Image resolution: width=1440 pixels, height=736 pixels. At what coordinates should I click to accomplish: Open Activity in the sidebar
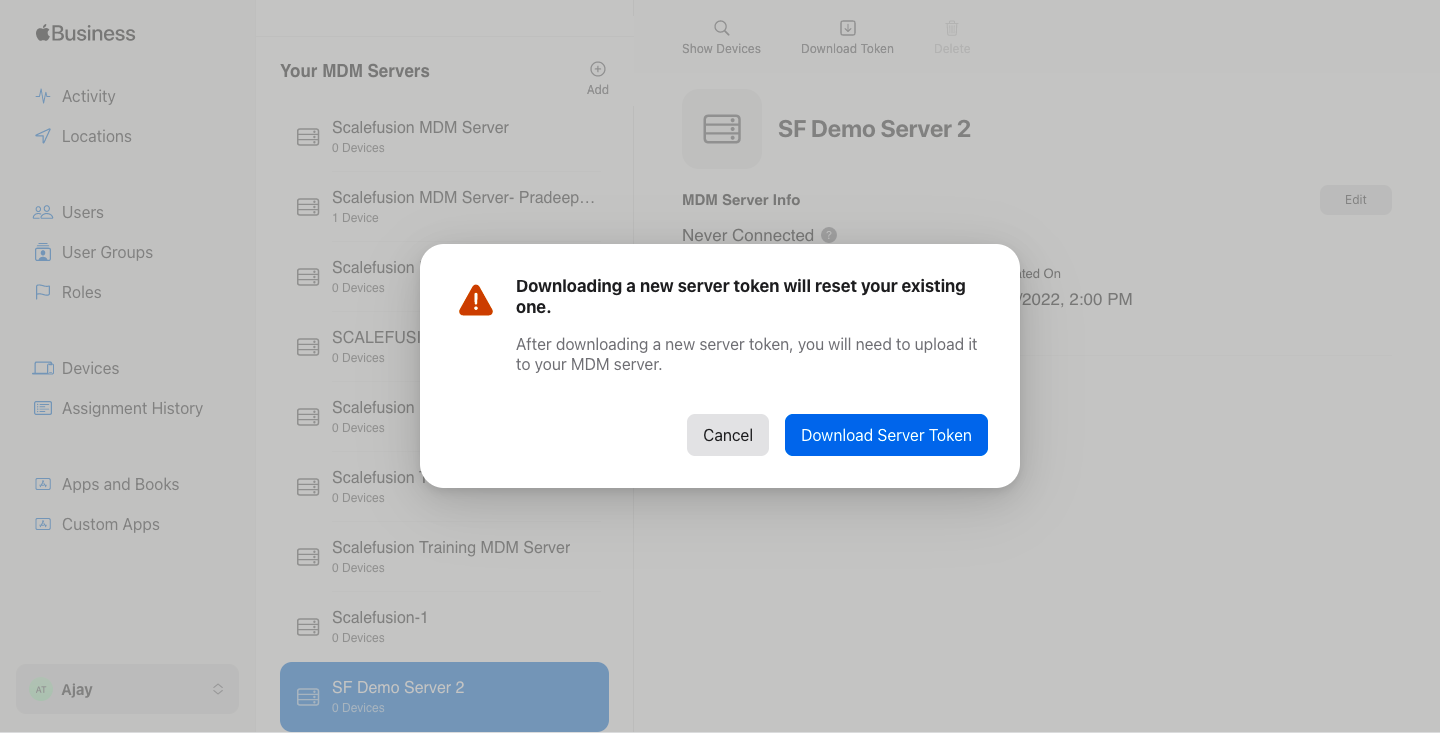88,96
